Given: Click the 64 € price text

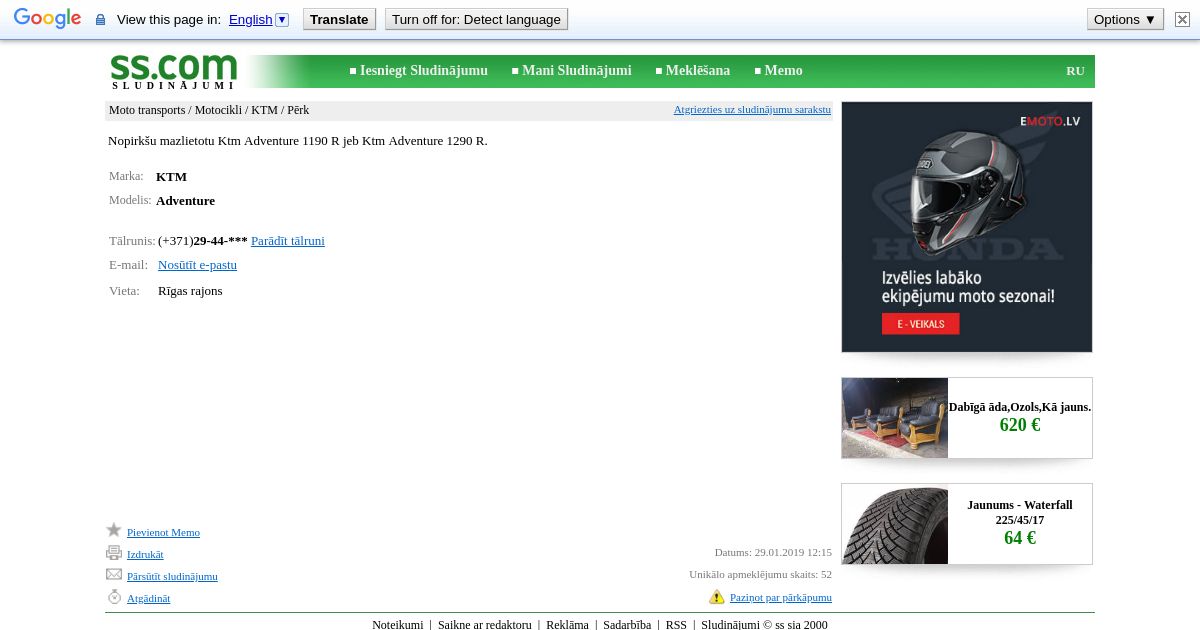Looking at the screenshot, I should pos(1020,538).
